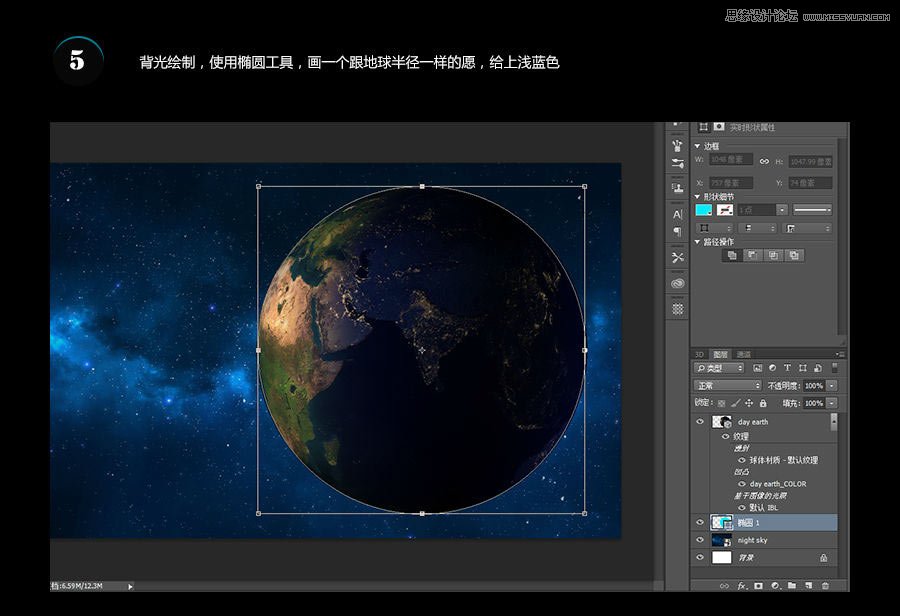900x616 pixels.
Task: Toggle lock all padlock icon
Action: (x=763, y=403)
